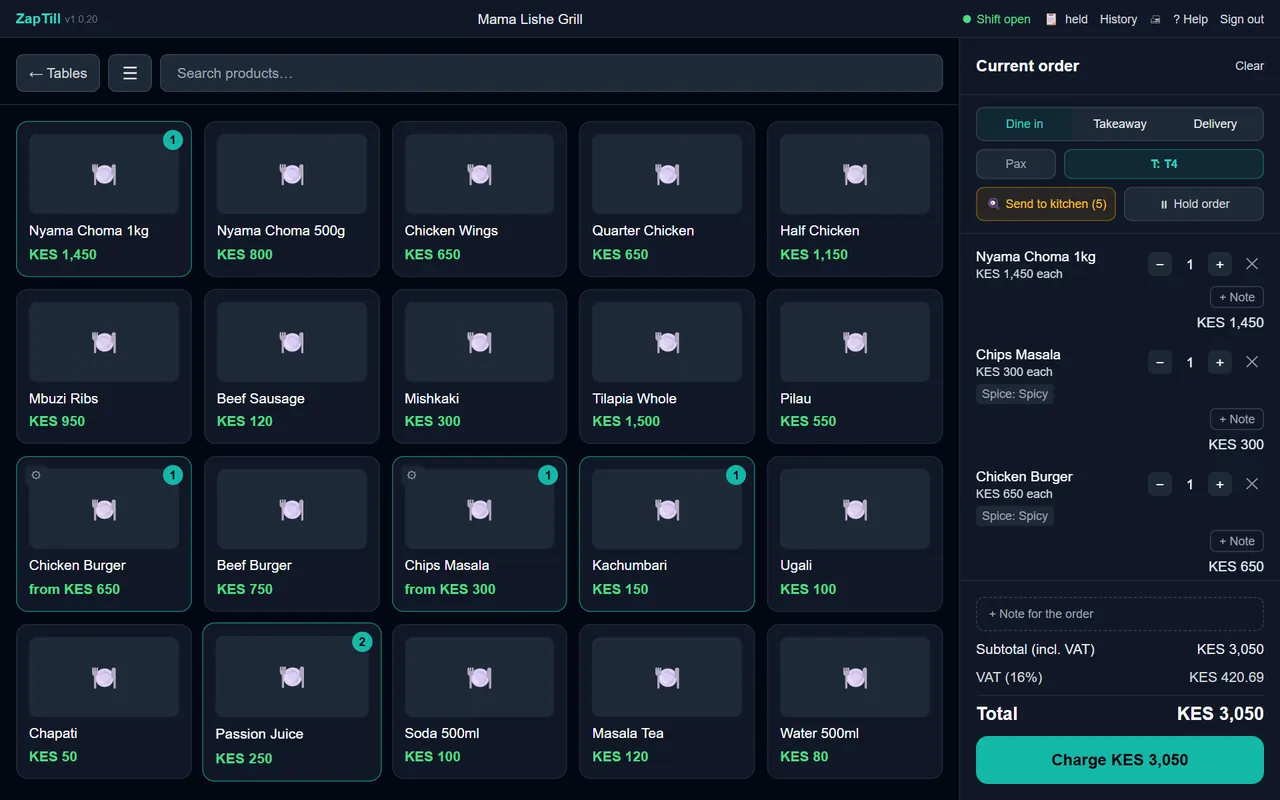This screenshot has width=1280, height=800.
Task: Remove Nyama Choma 1kg from the order
Action: [1252, 264]
